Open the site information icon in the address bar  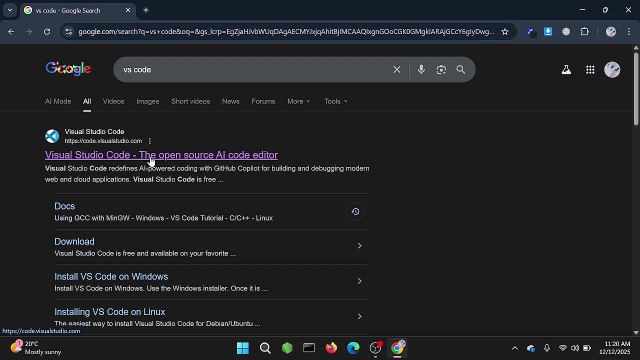click(x=69, y=31)
